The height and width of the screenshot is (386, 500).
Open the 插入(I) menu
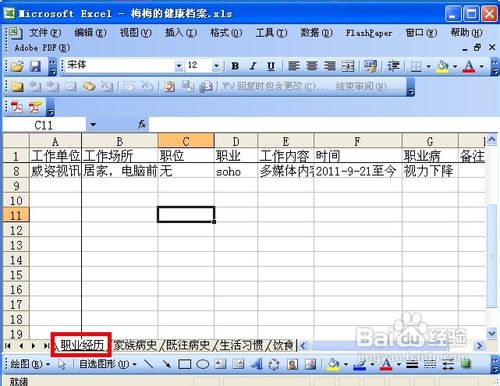click(x=181, y=33)
